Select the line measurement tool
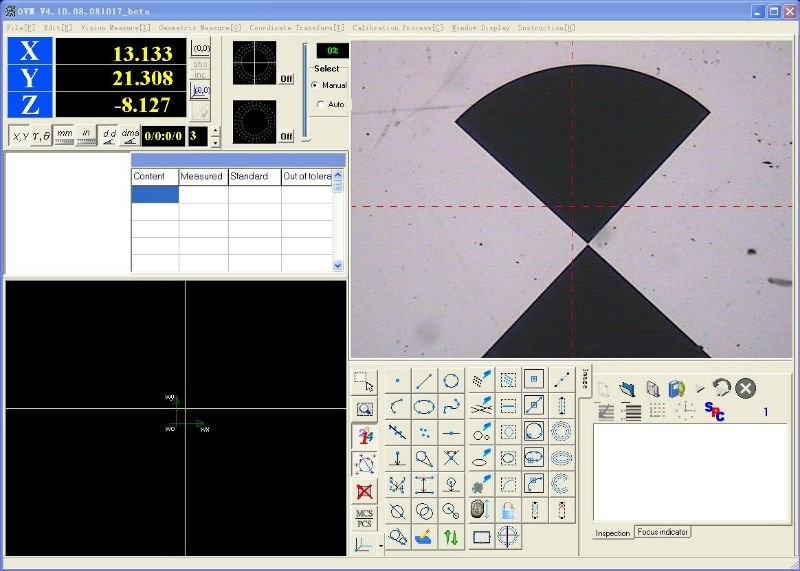The image size is (800, 571). pos(424,381)
